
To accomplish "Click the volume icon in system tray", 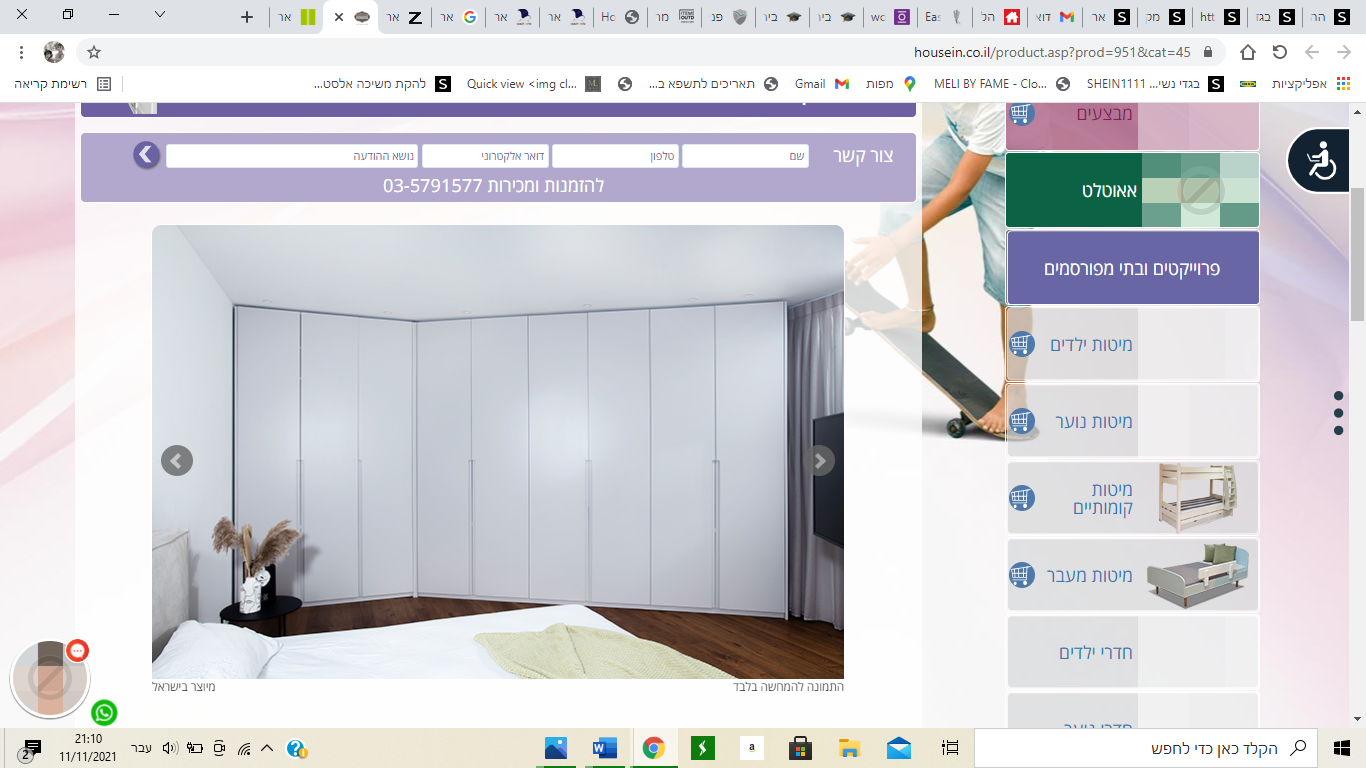I will point(169,748).
